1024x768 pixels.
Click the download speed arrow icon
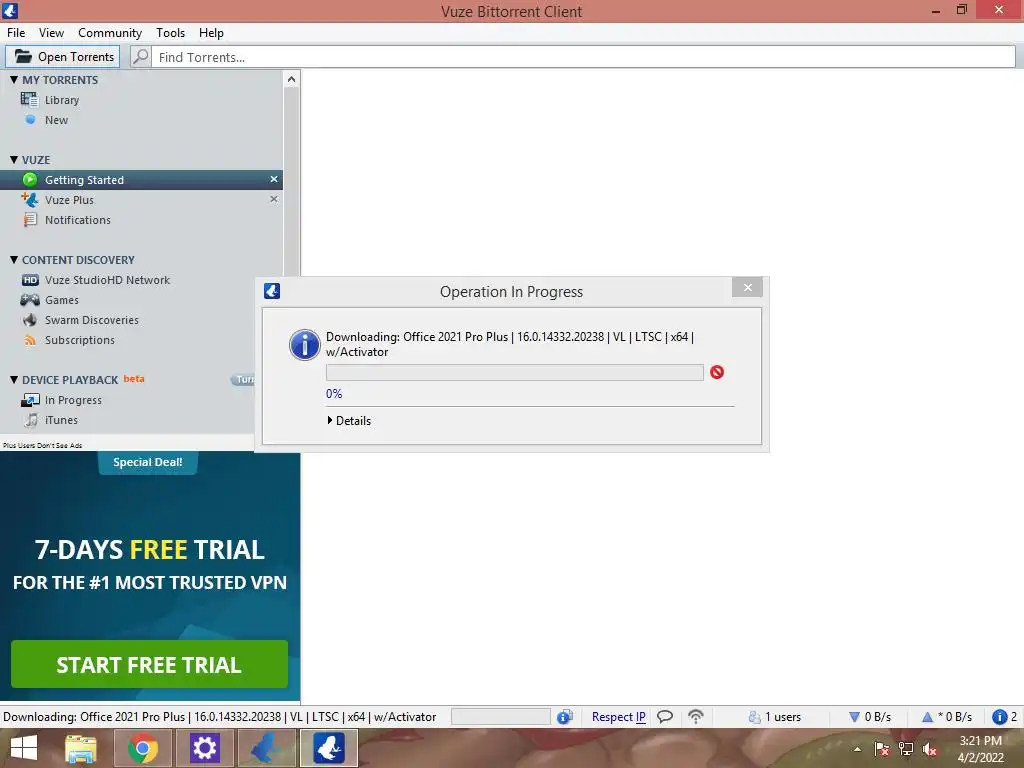854,717
